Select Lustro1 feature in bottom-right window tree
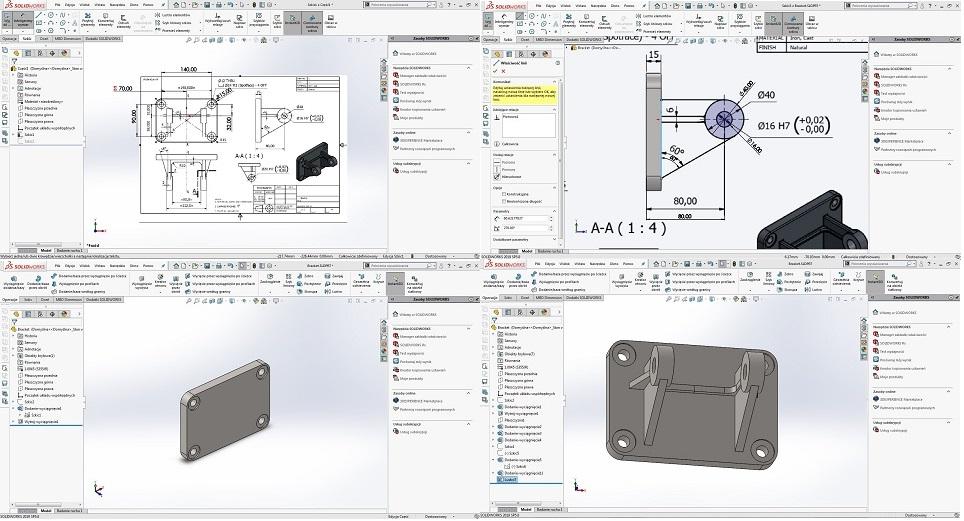This screenshot has height=521, width=964. (x=508, y=479)
